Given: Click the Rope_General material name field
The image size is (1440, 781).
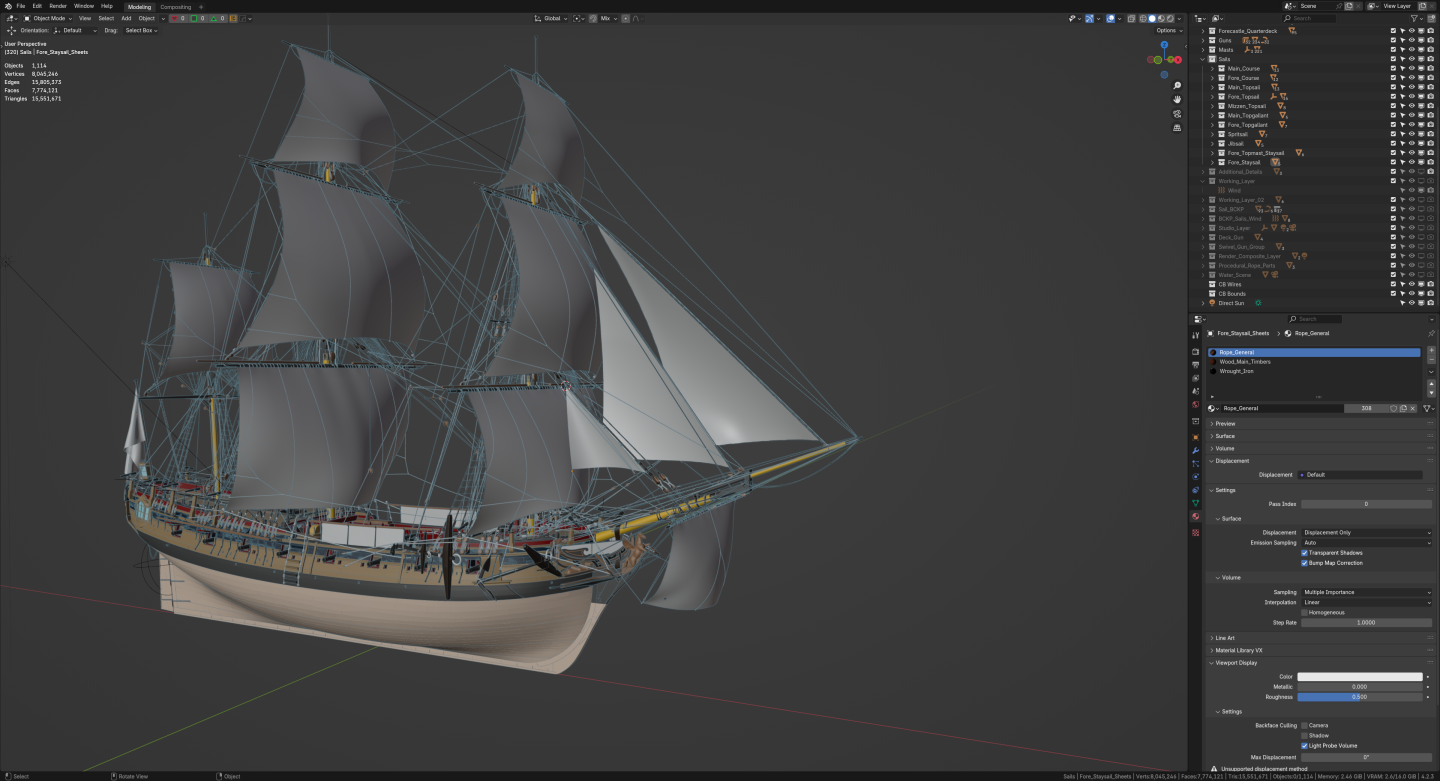Looking at the screenshot, I should tap(1282, 408).
